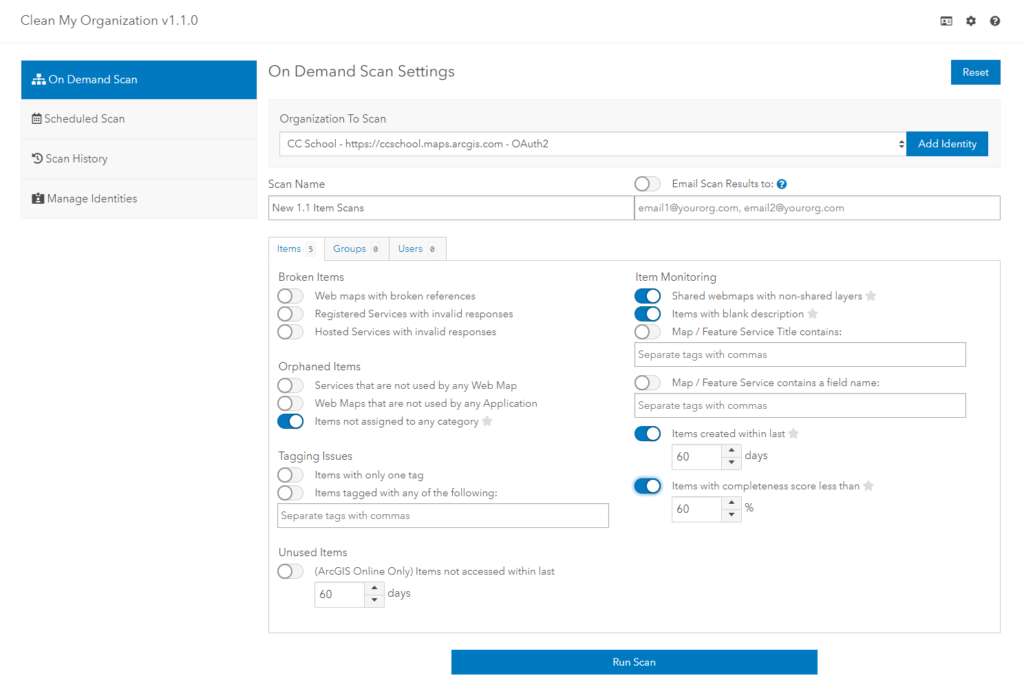
Task: Click the Add Identity button
Action: [x=946, y=144]
